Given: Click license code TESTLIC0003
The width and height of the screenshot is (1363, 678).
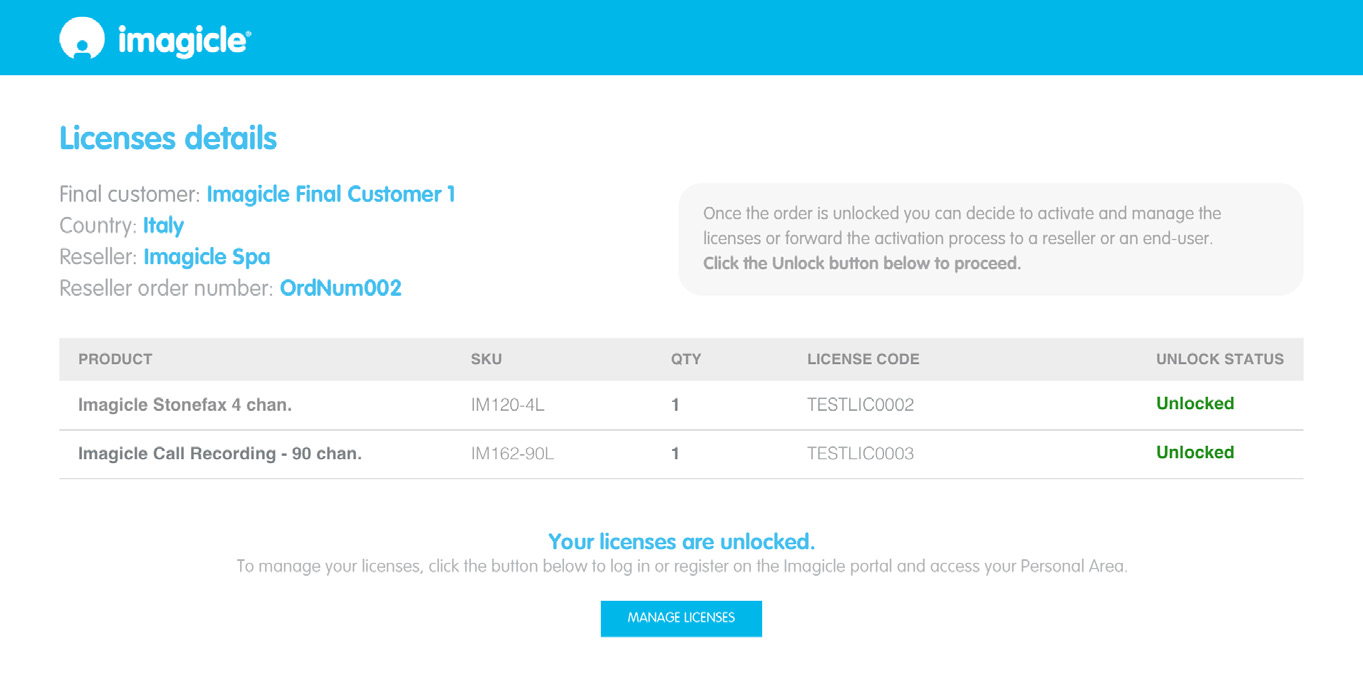Looking at the screenshot, I should [x=860, y=454].
